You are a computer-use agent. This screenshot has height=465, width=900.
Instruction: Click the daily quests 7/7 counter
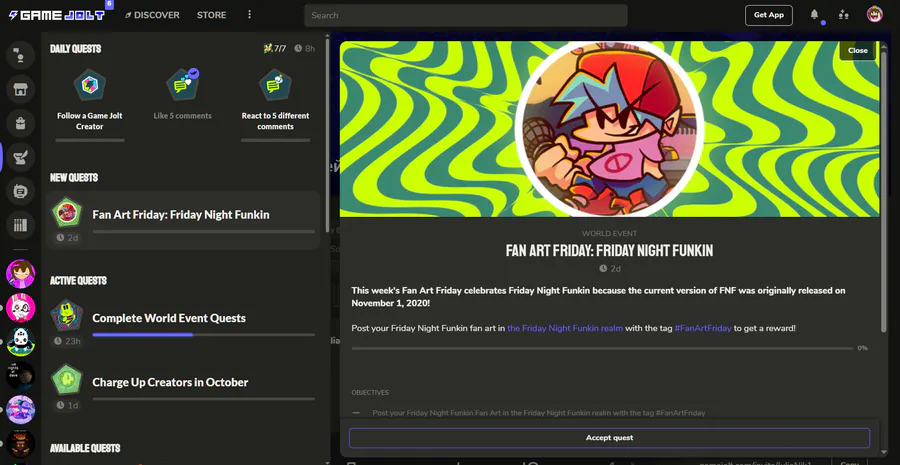click(275, 49)
